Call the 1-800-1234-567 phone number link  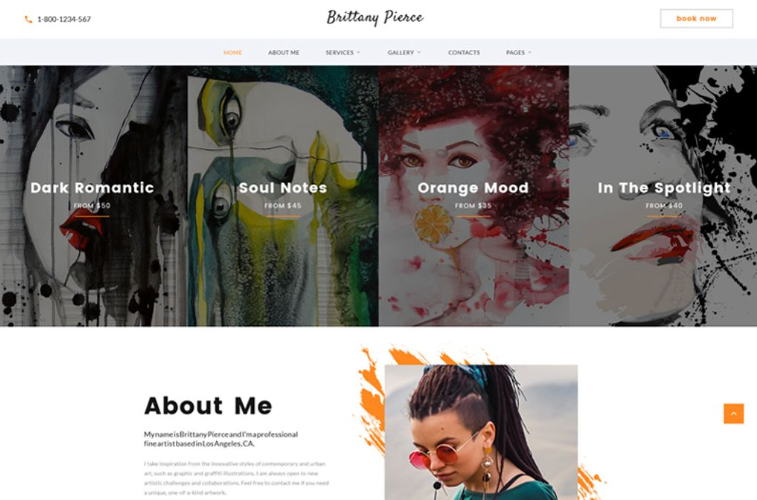[x=64, y=19]
